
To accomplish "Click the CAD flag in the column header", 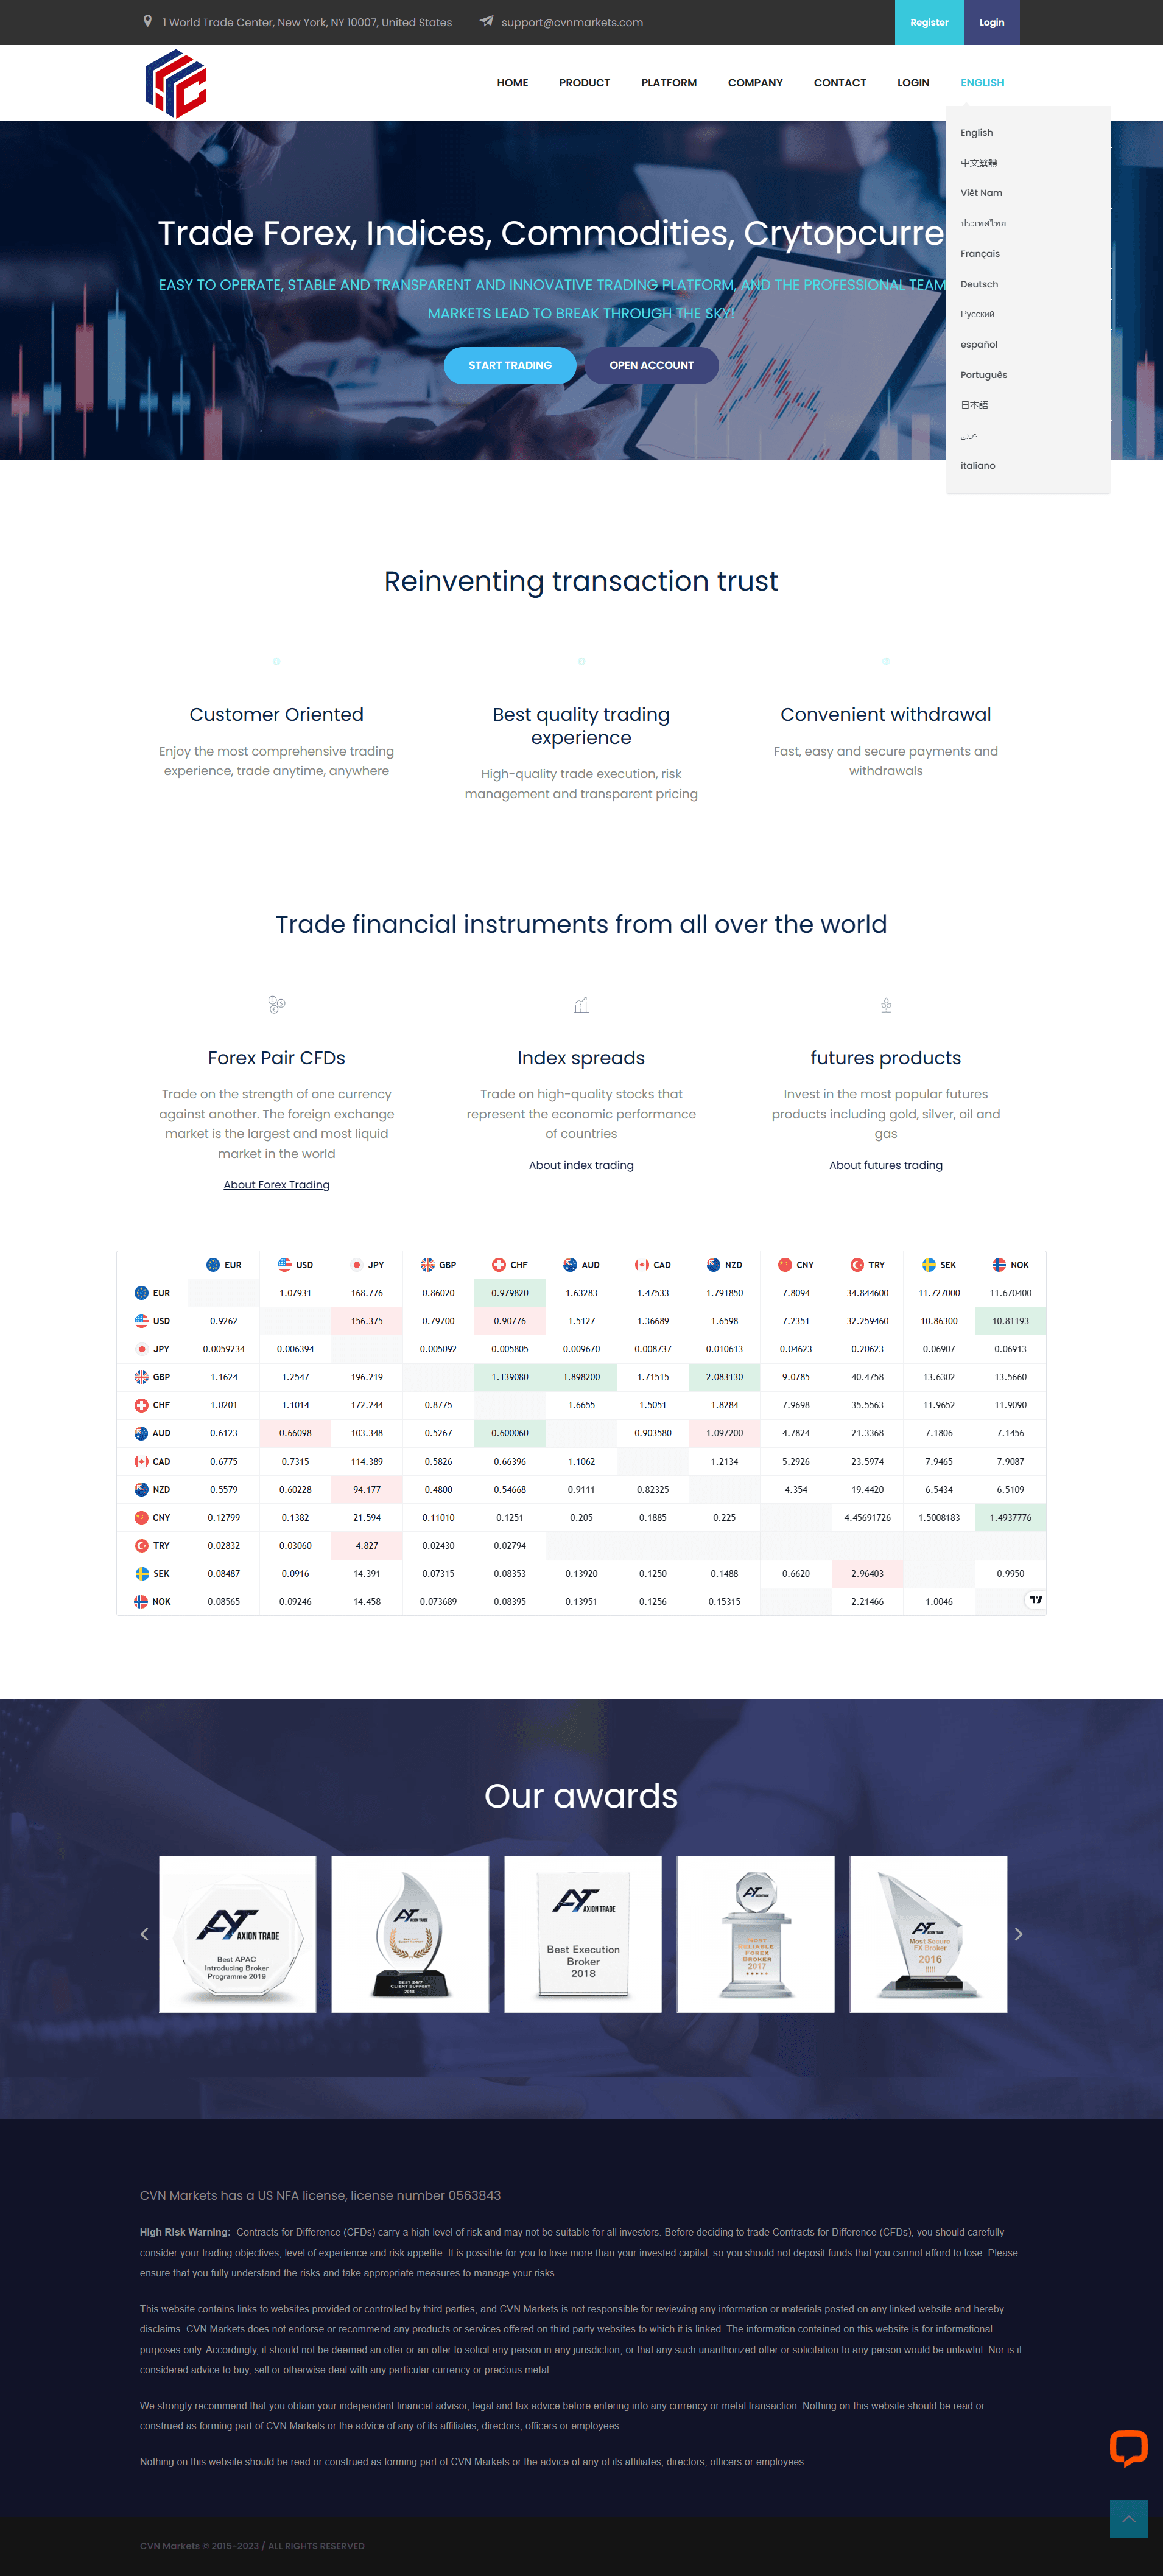I will pos(642,1264).
